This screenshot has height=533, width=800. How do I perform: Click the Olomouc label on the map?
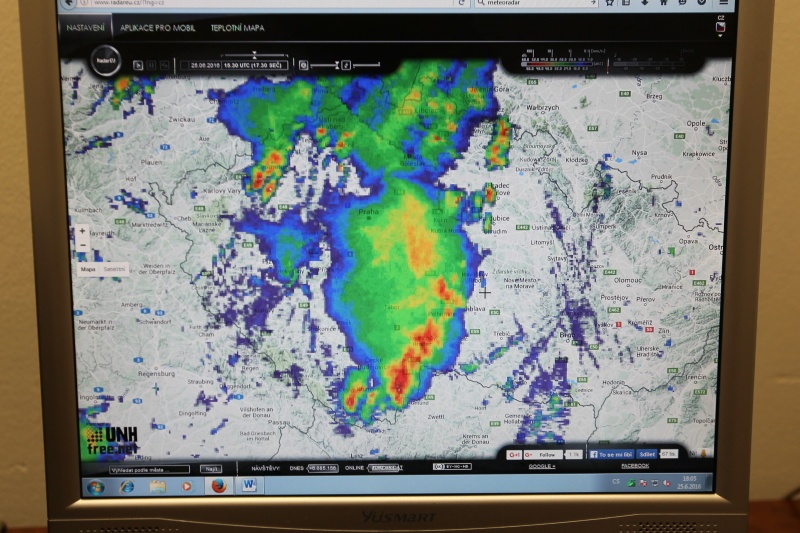[628, 280]
